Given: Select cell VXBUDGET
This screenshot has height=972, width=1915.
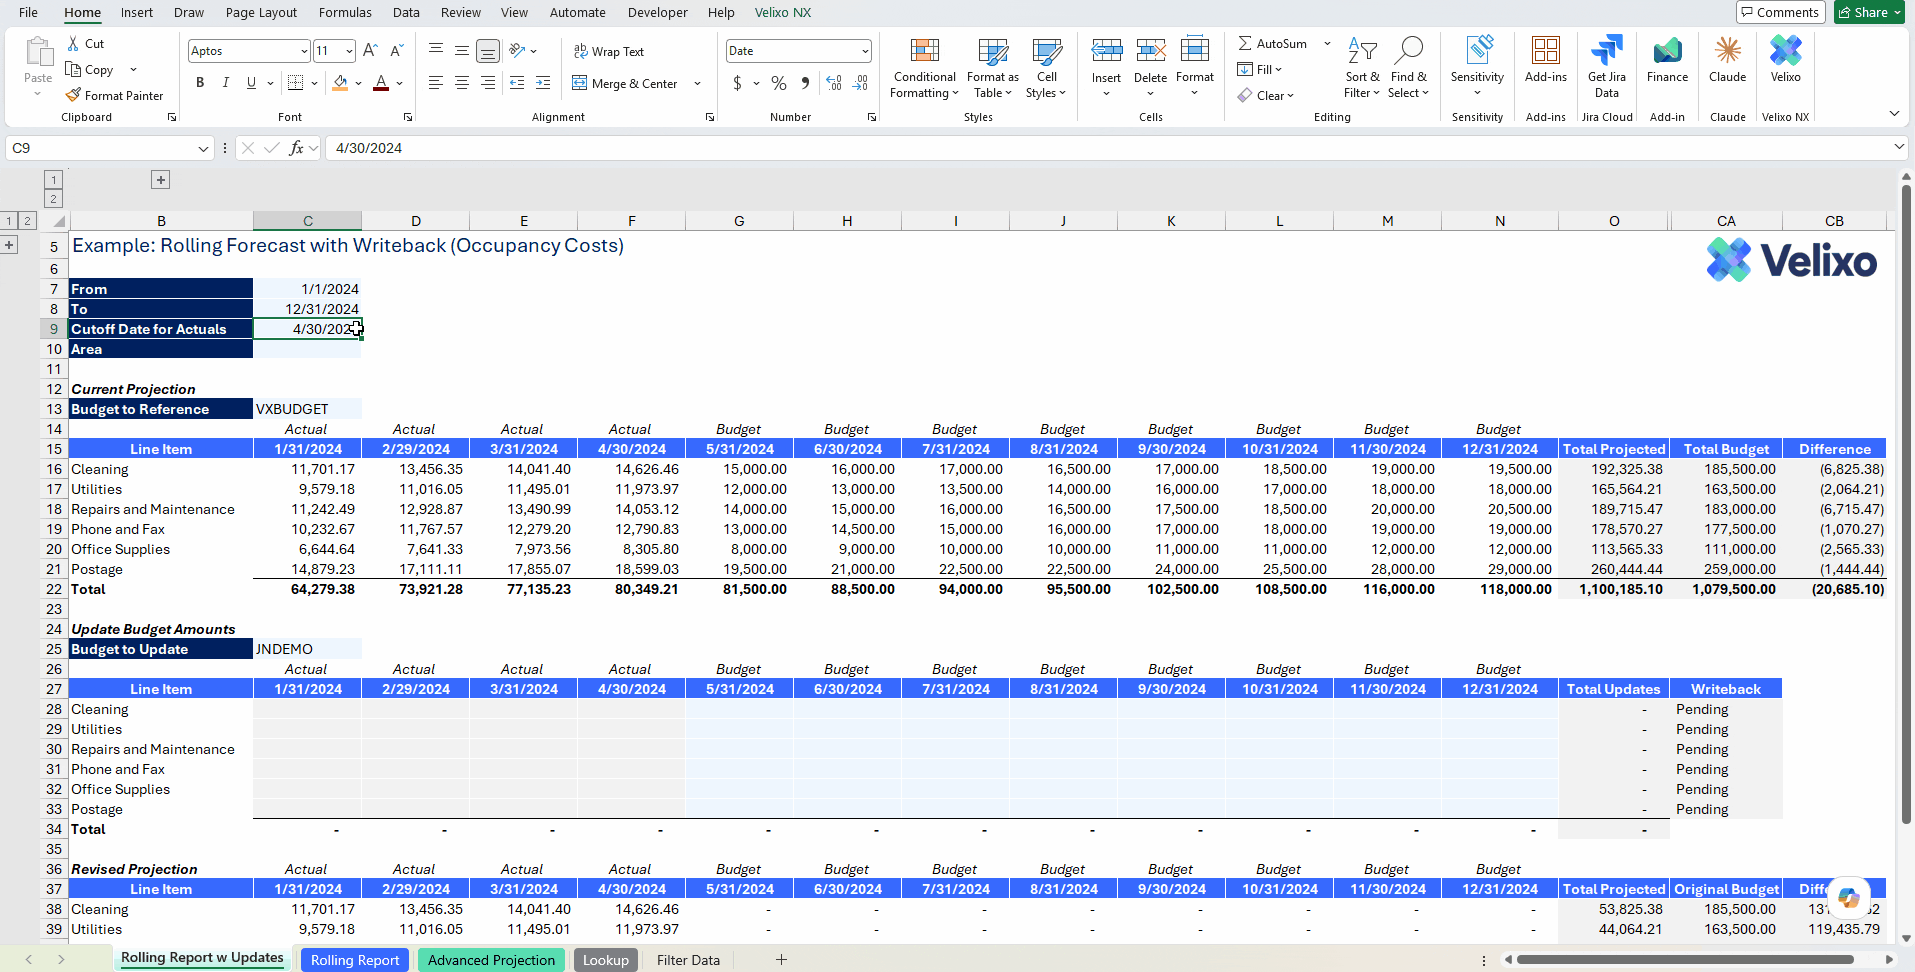Looking at the screenshot, I should (x=307, y=409).
